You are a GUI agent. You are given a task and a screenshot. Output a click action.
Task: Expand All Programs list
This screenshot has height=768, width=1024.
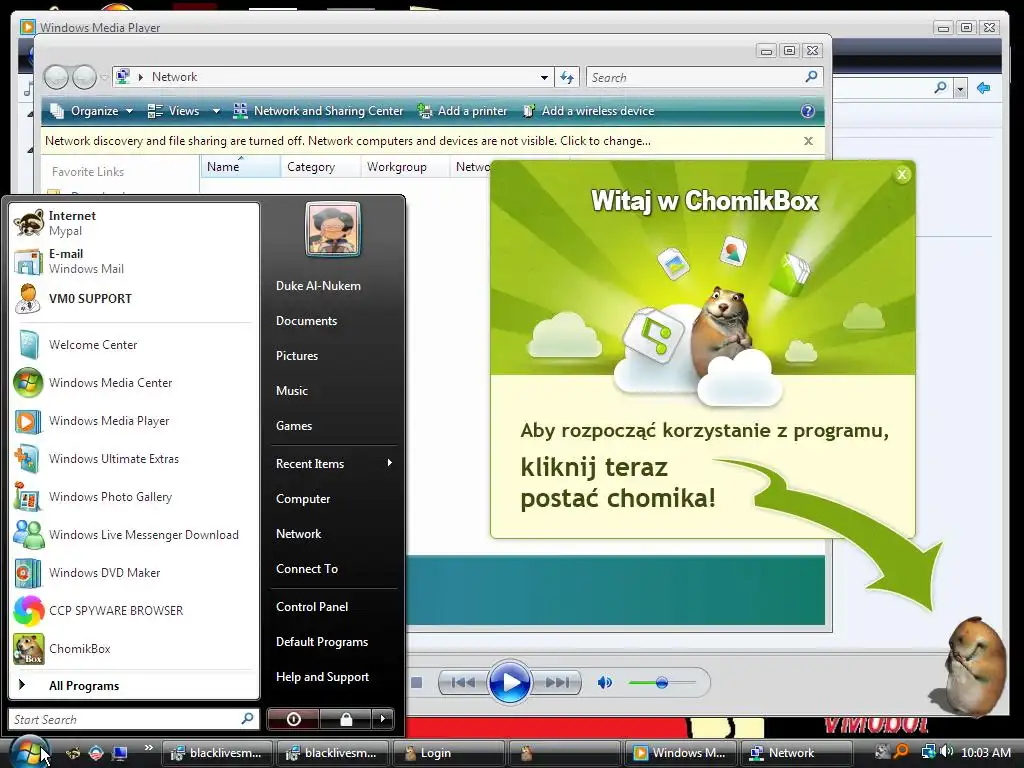(x=133, y=686)
